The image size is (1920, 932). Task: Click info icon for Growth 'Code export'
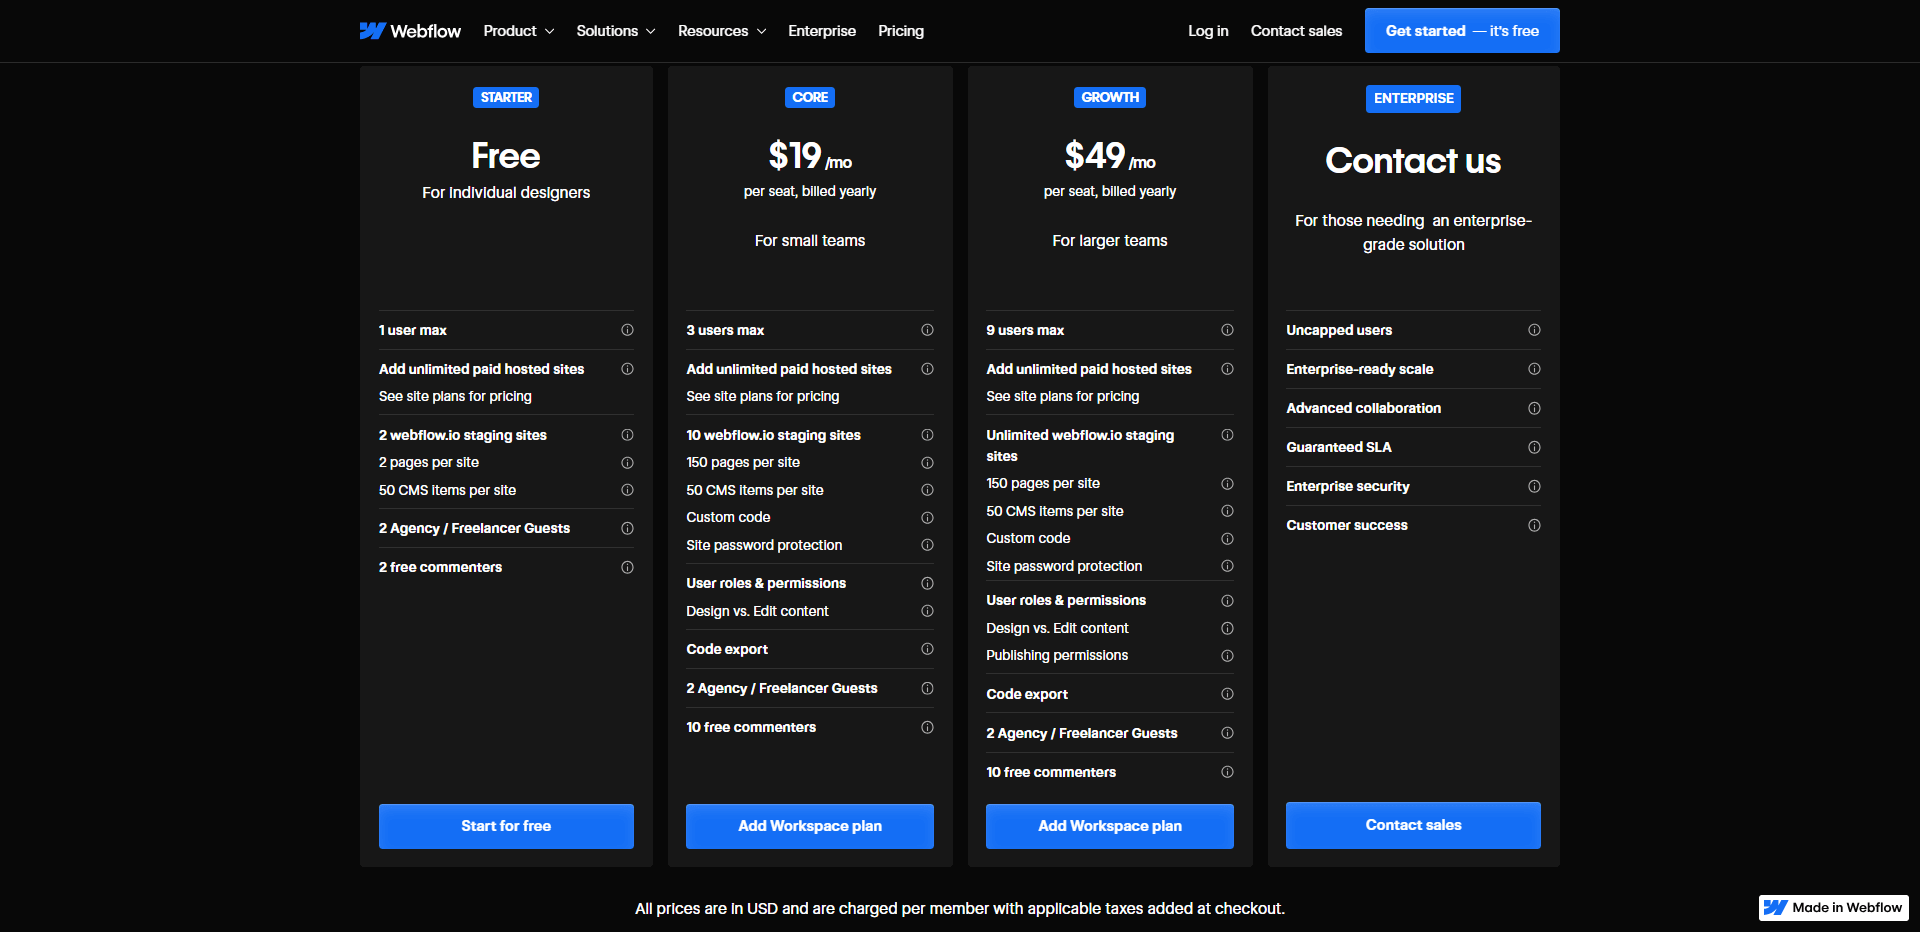1227,694
